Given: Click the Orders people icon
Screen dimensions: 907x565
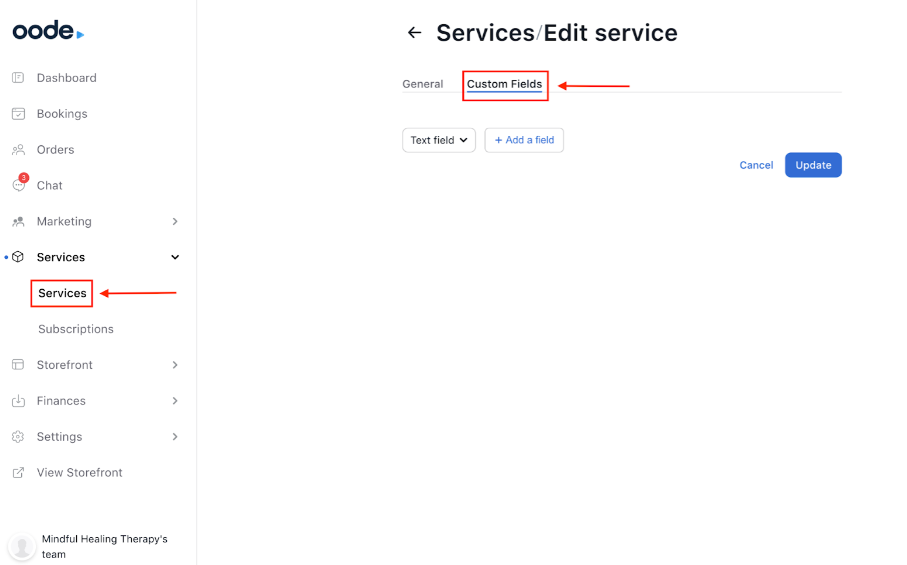Looking at the screenshot, I should tap(18, 150).
